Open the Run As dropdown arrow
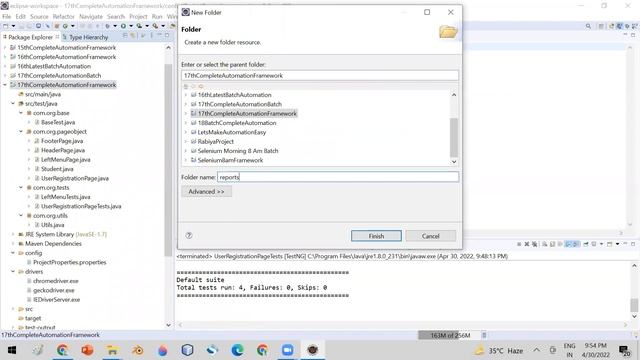Screen dimensions: 640x360 click(131, 26)
